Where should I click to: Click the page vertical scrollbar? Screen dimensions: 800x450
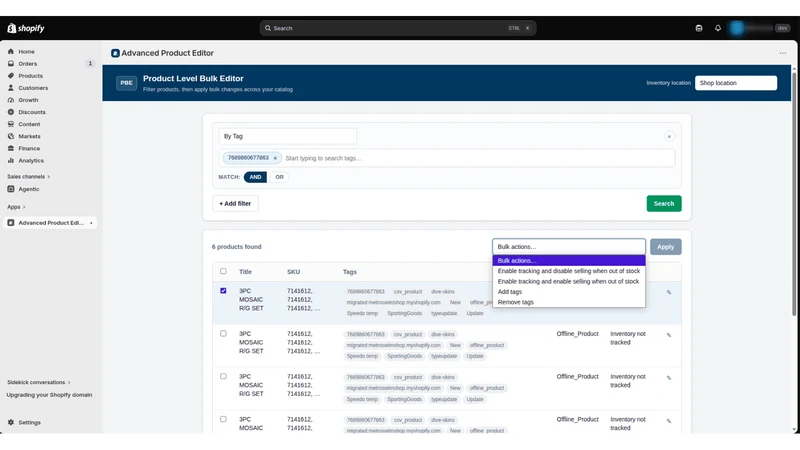coord(794,194)
